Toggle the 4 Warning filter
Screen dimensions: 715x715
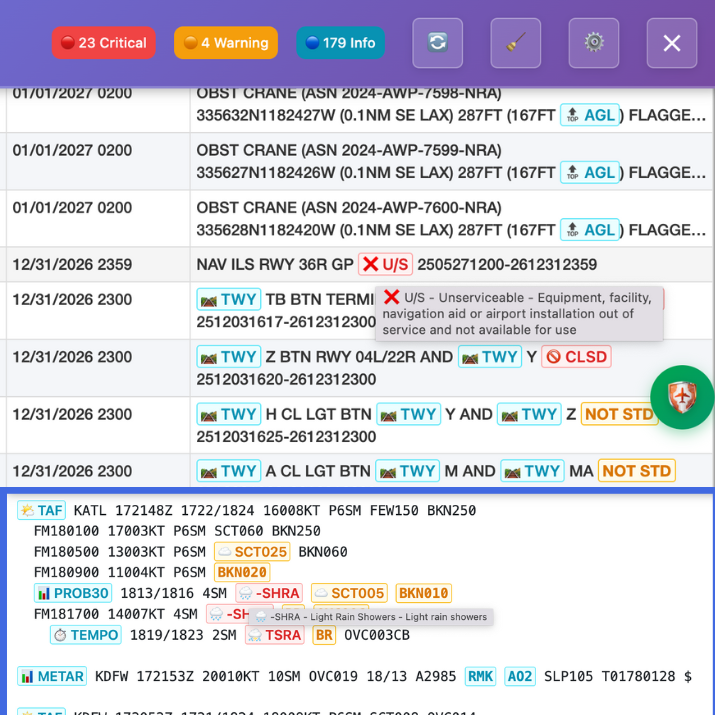[227, 43]
